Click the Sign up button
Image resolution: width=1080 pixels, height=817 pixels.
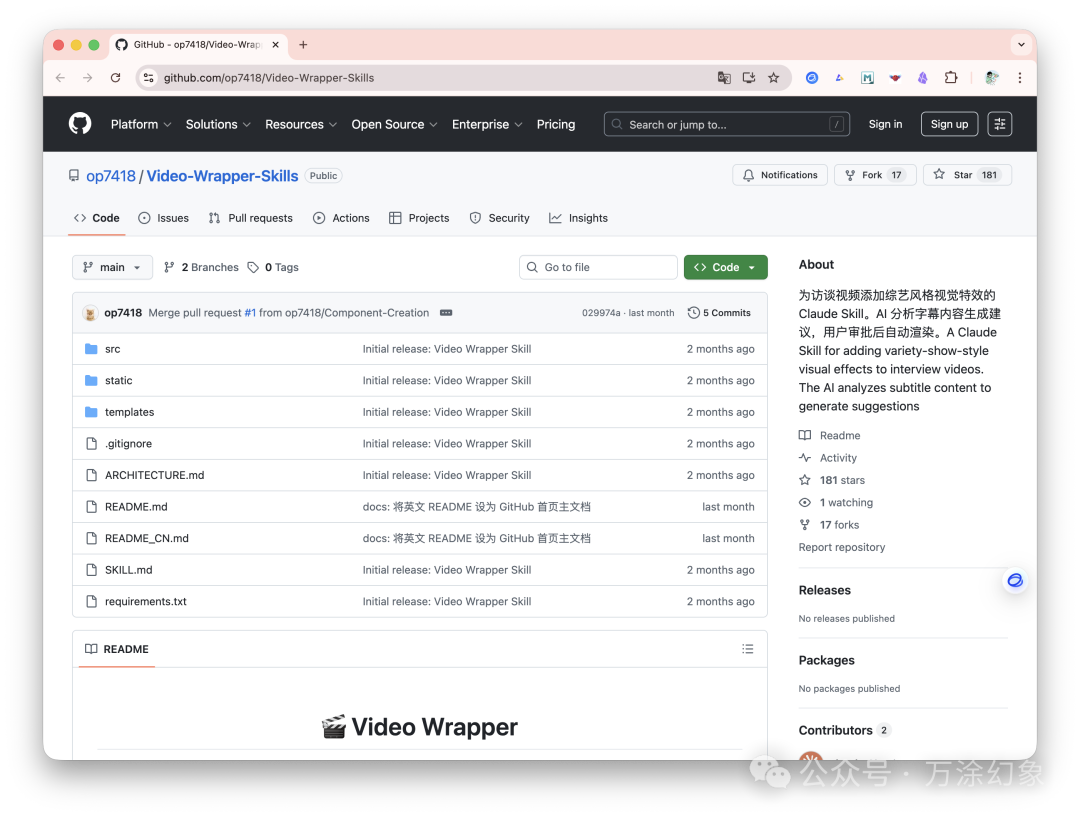click(948, 123)
